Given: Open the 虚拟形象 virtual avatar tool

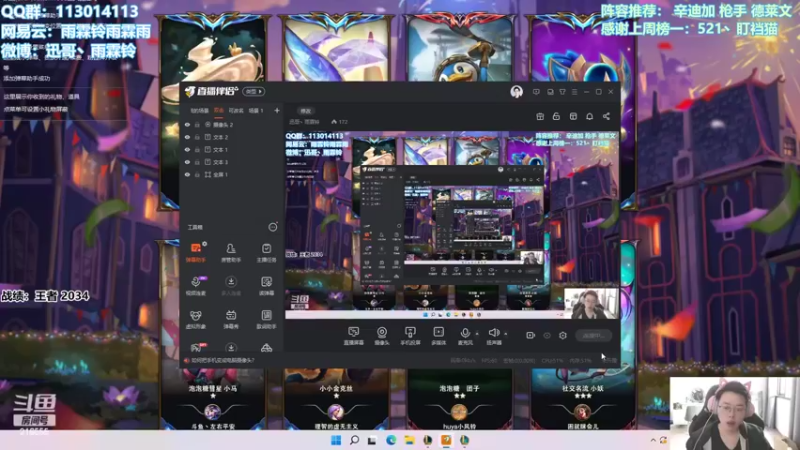Looking at the screenshot, I should pos(195,319).
